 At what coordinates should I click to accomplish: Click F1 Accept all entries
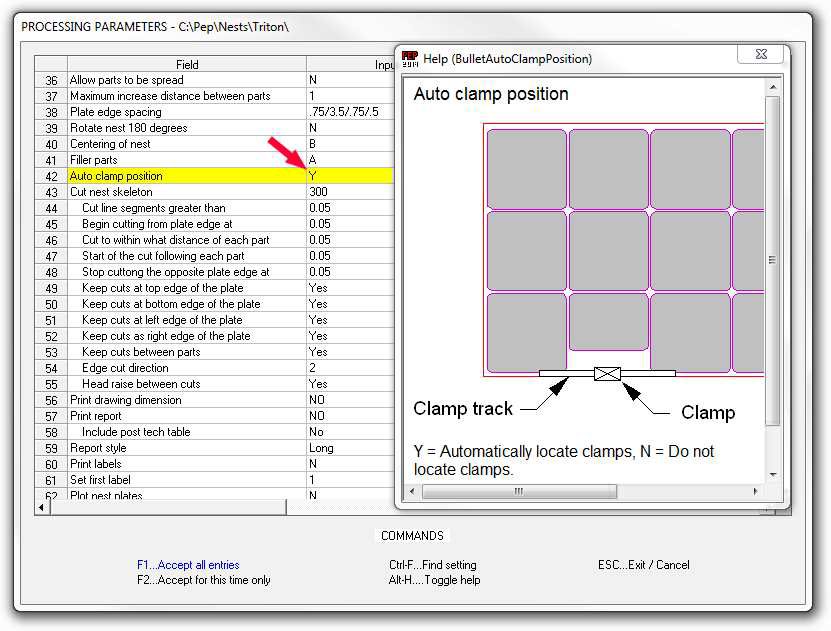pyautogui.click(x=188, y=565)
